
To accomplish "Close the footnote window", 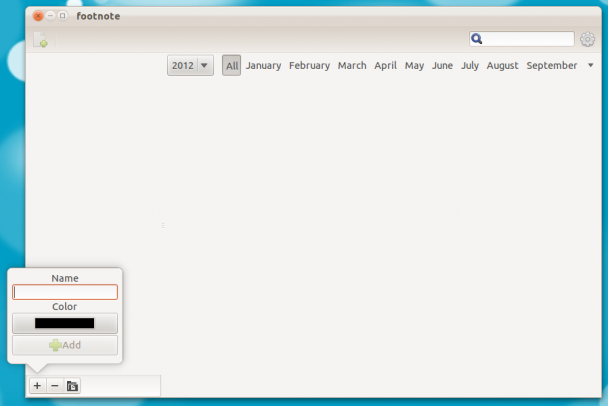I will point(38,16).
